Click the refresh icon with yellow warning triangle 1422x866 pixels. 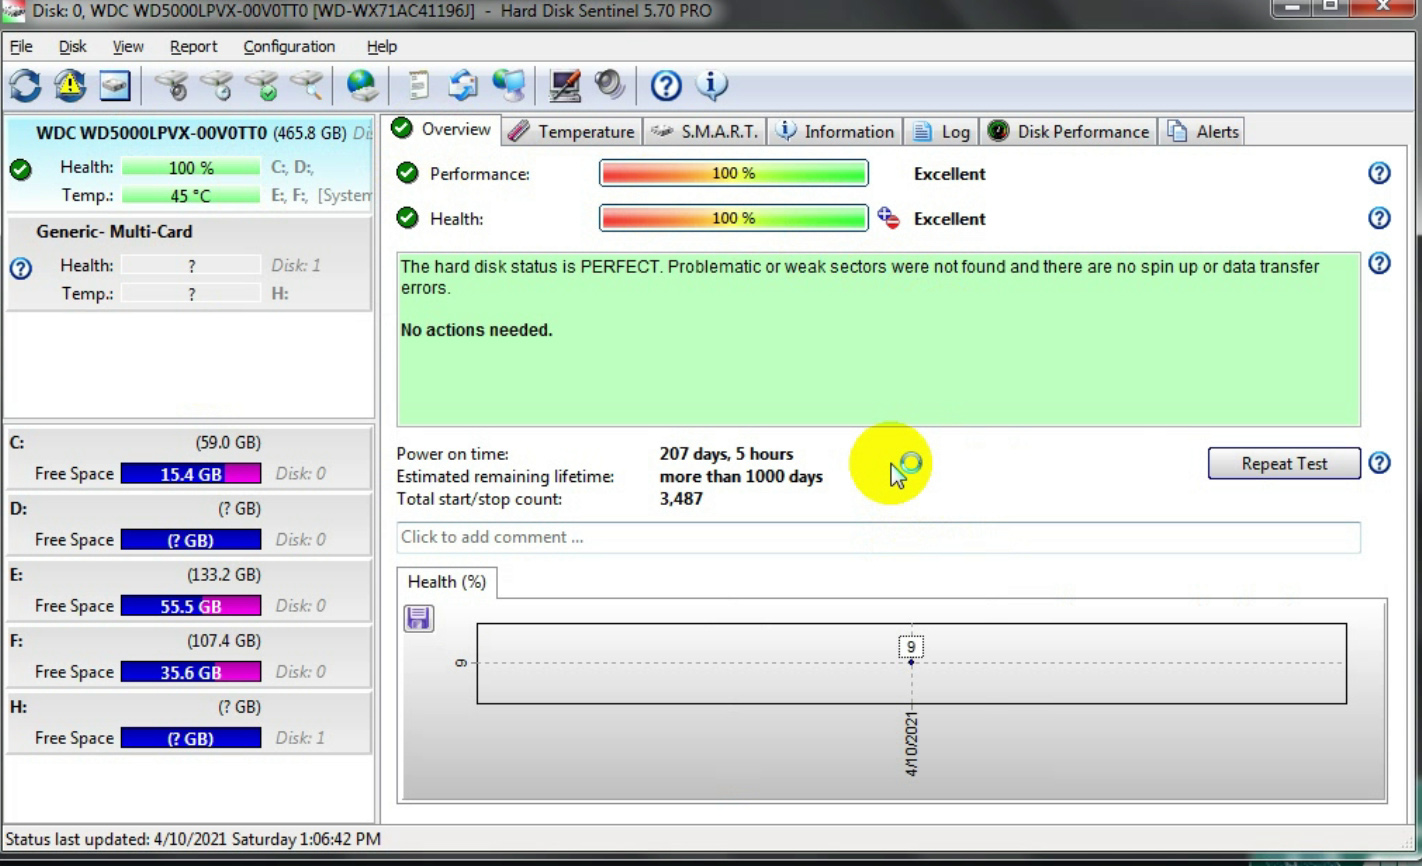(70, 86)
